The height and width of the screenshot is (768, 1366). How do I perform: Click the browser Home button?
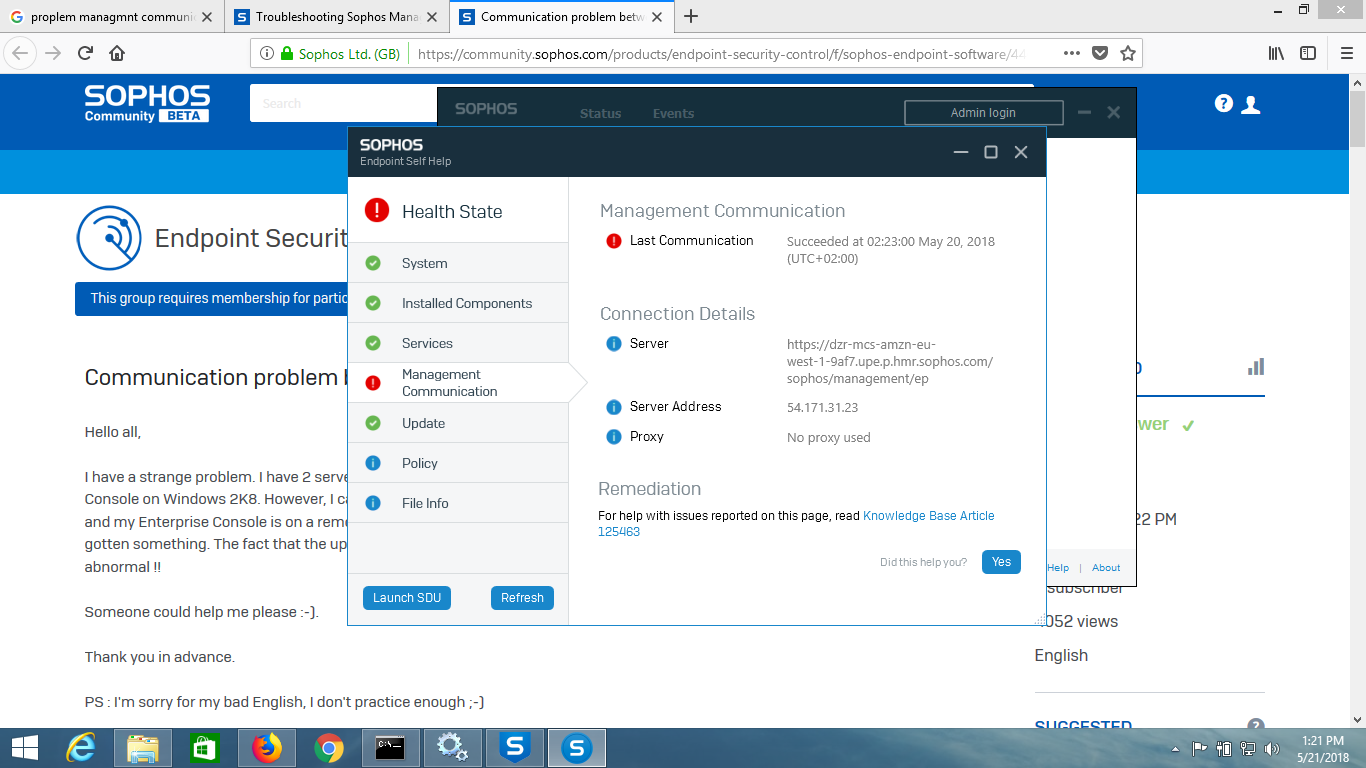click(117, 54)
